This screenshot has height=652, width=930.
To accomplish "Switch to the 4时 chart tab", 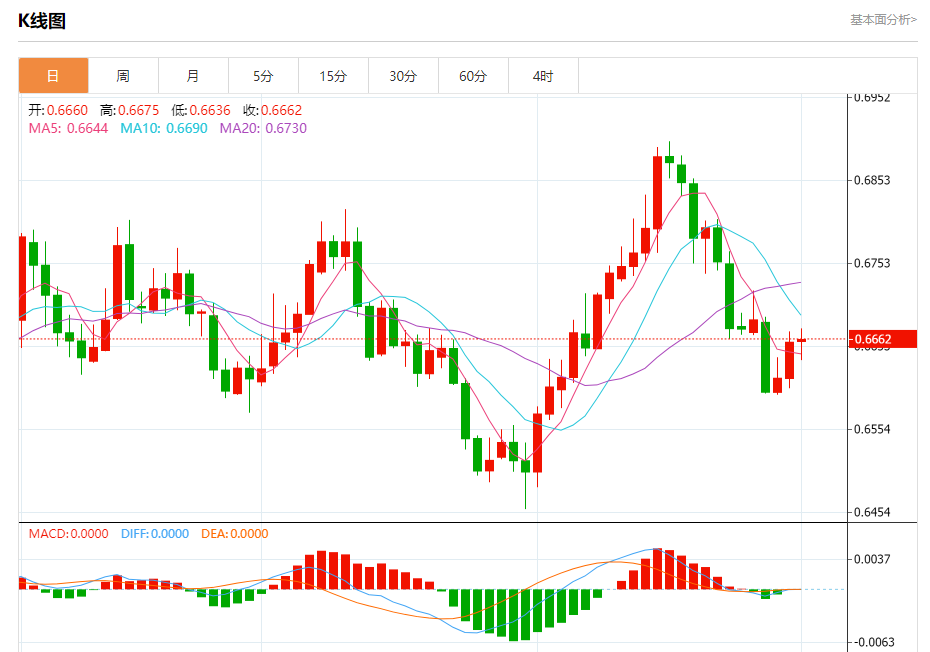I will coord(543,76).
